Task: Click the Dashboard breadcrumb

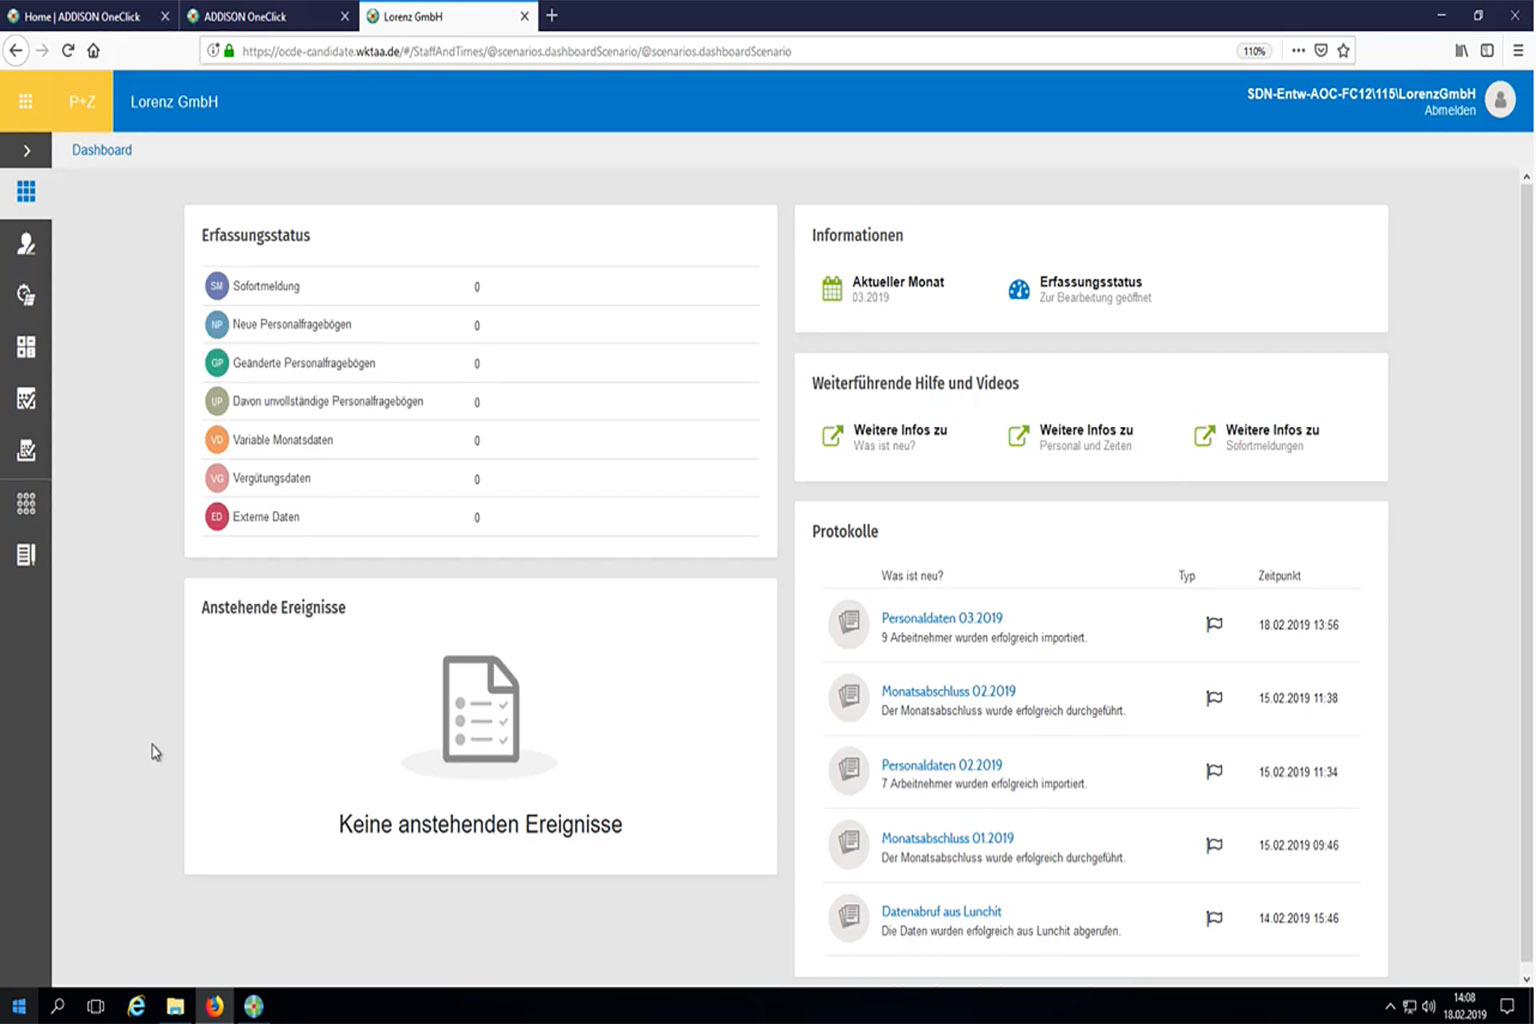Action: [102, 150]
